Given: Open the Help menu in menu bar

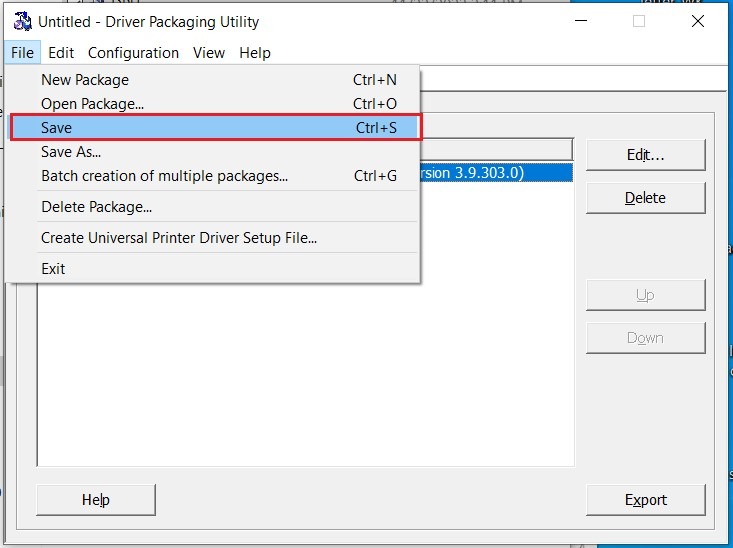Looking at the screenshot, I should coord(255,53).
